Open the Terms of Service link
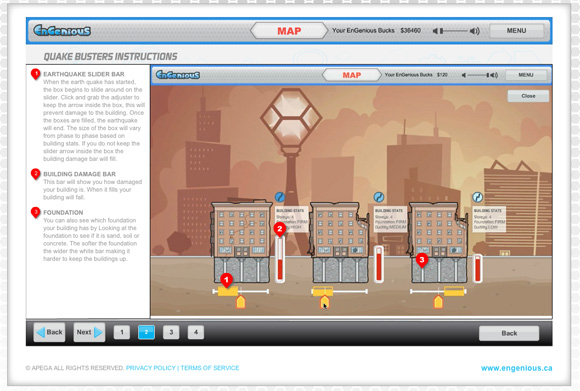This screenshot has height=391, width=580. pyautogui.click(x=210, y=368)
